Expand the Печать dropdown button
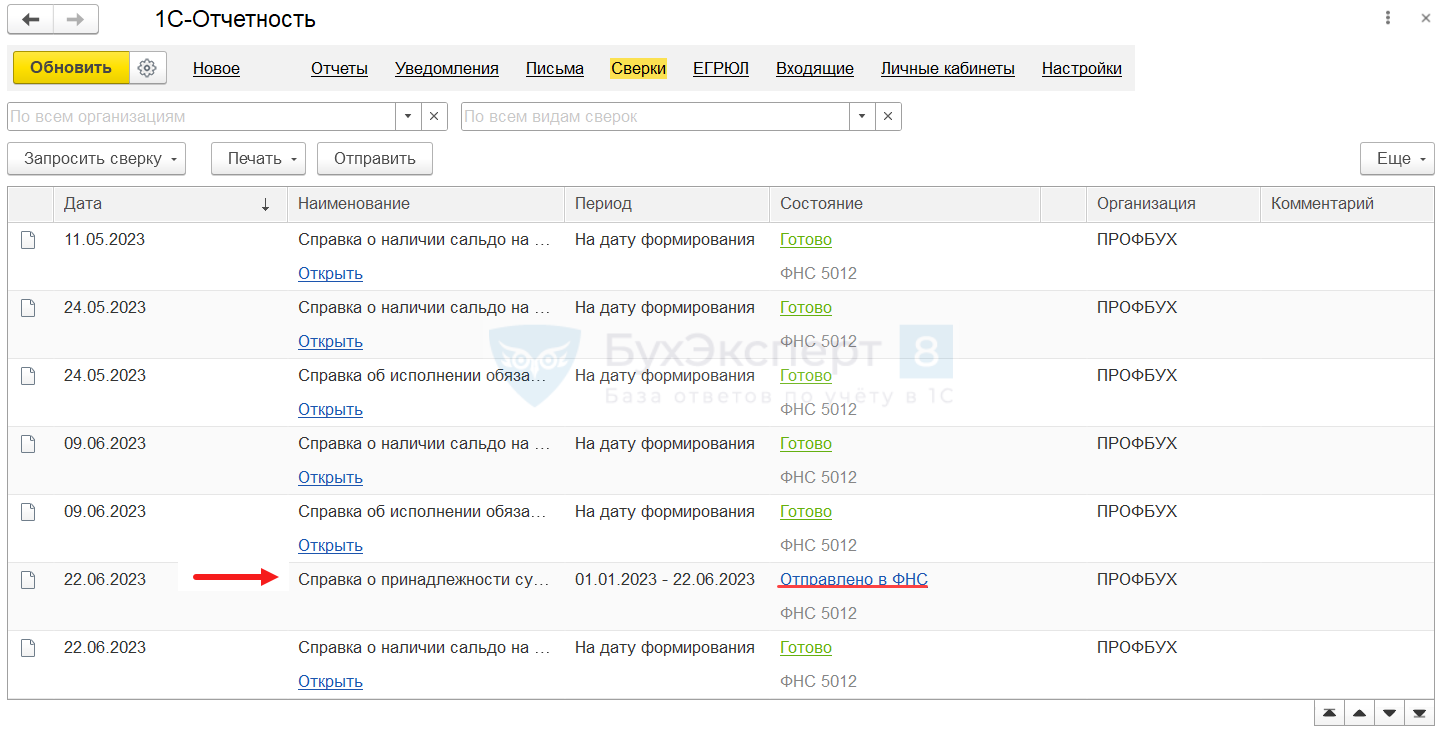The width and height of the screenshot is (1443, 733). click(x=258, y=158)
